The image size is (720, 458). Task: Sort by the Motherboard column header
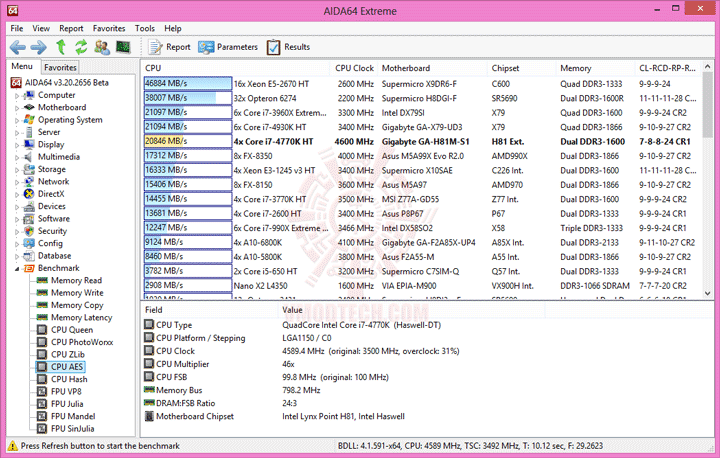pyautogui.click(x=433, y=68)
